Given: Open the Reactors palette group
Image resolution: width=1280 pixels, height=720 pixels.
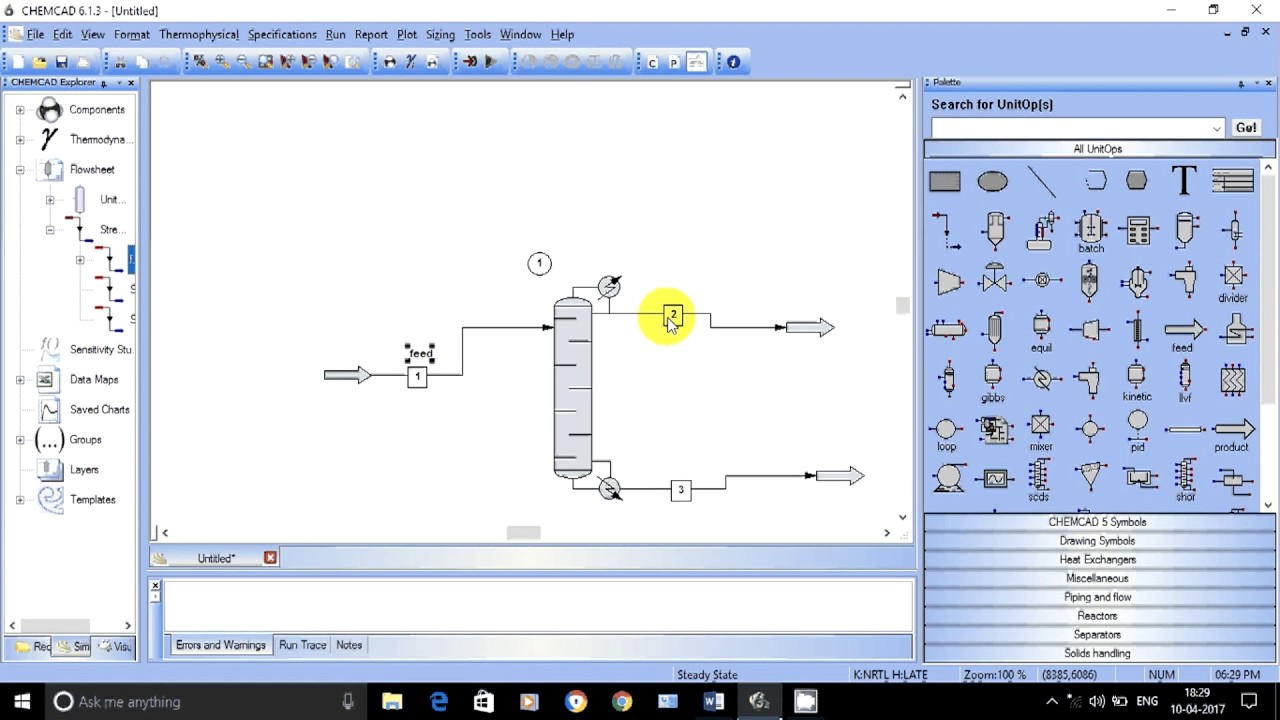Looking at the screenshot, I should pyautogui.click(x=1097, y=616).
